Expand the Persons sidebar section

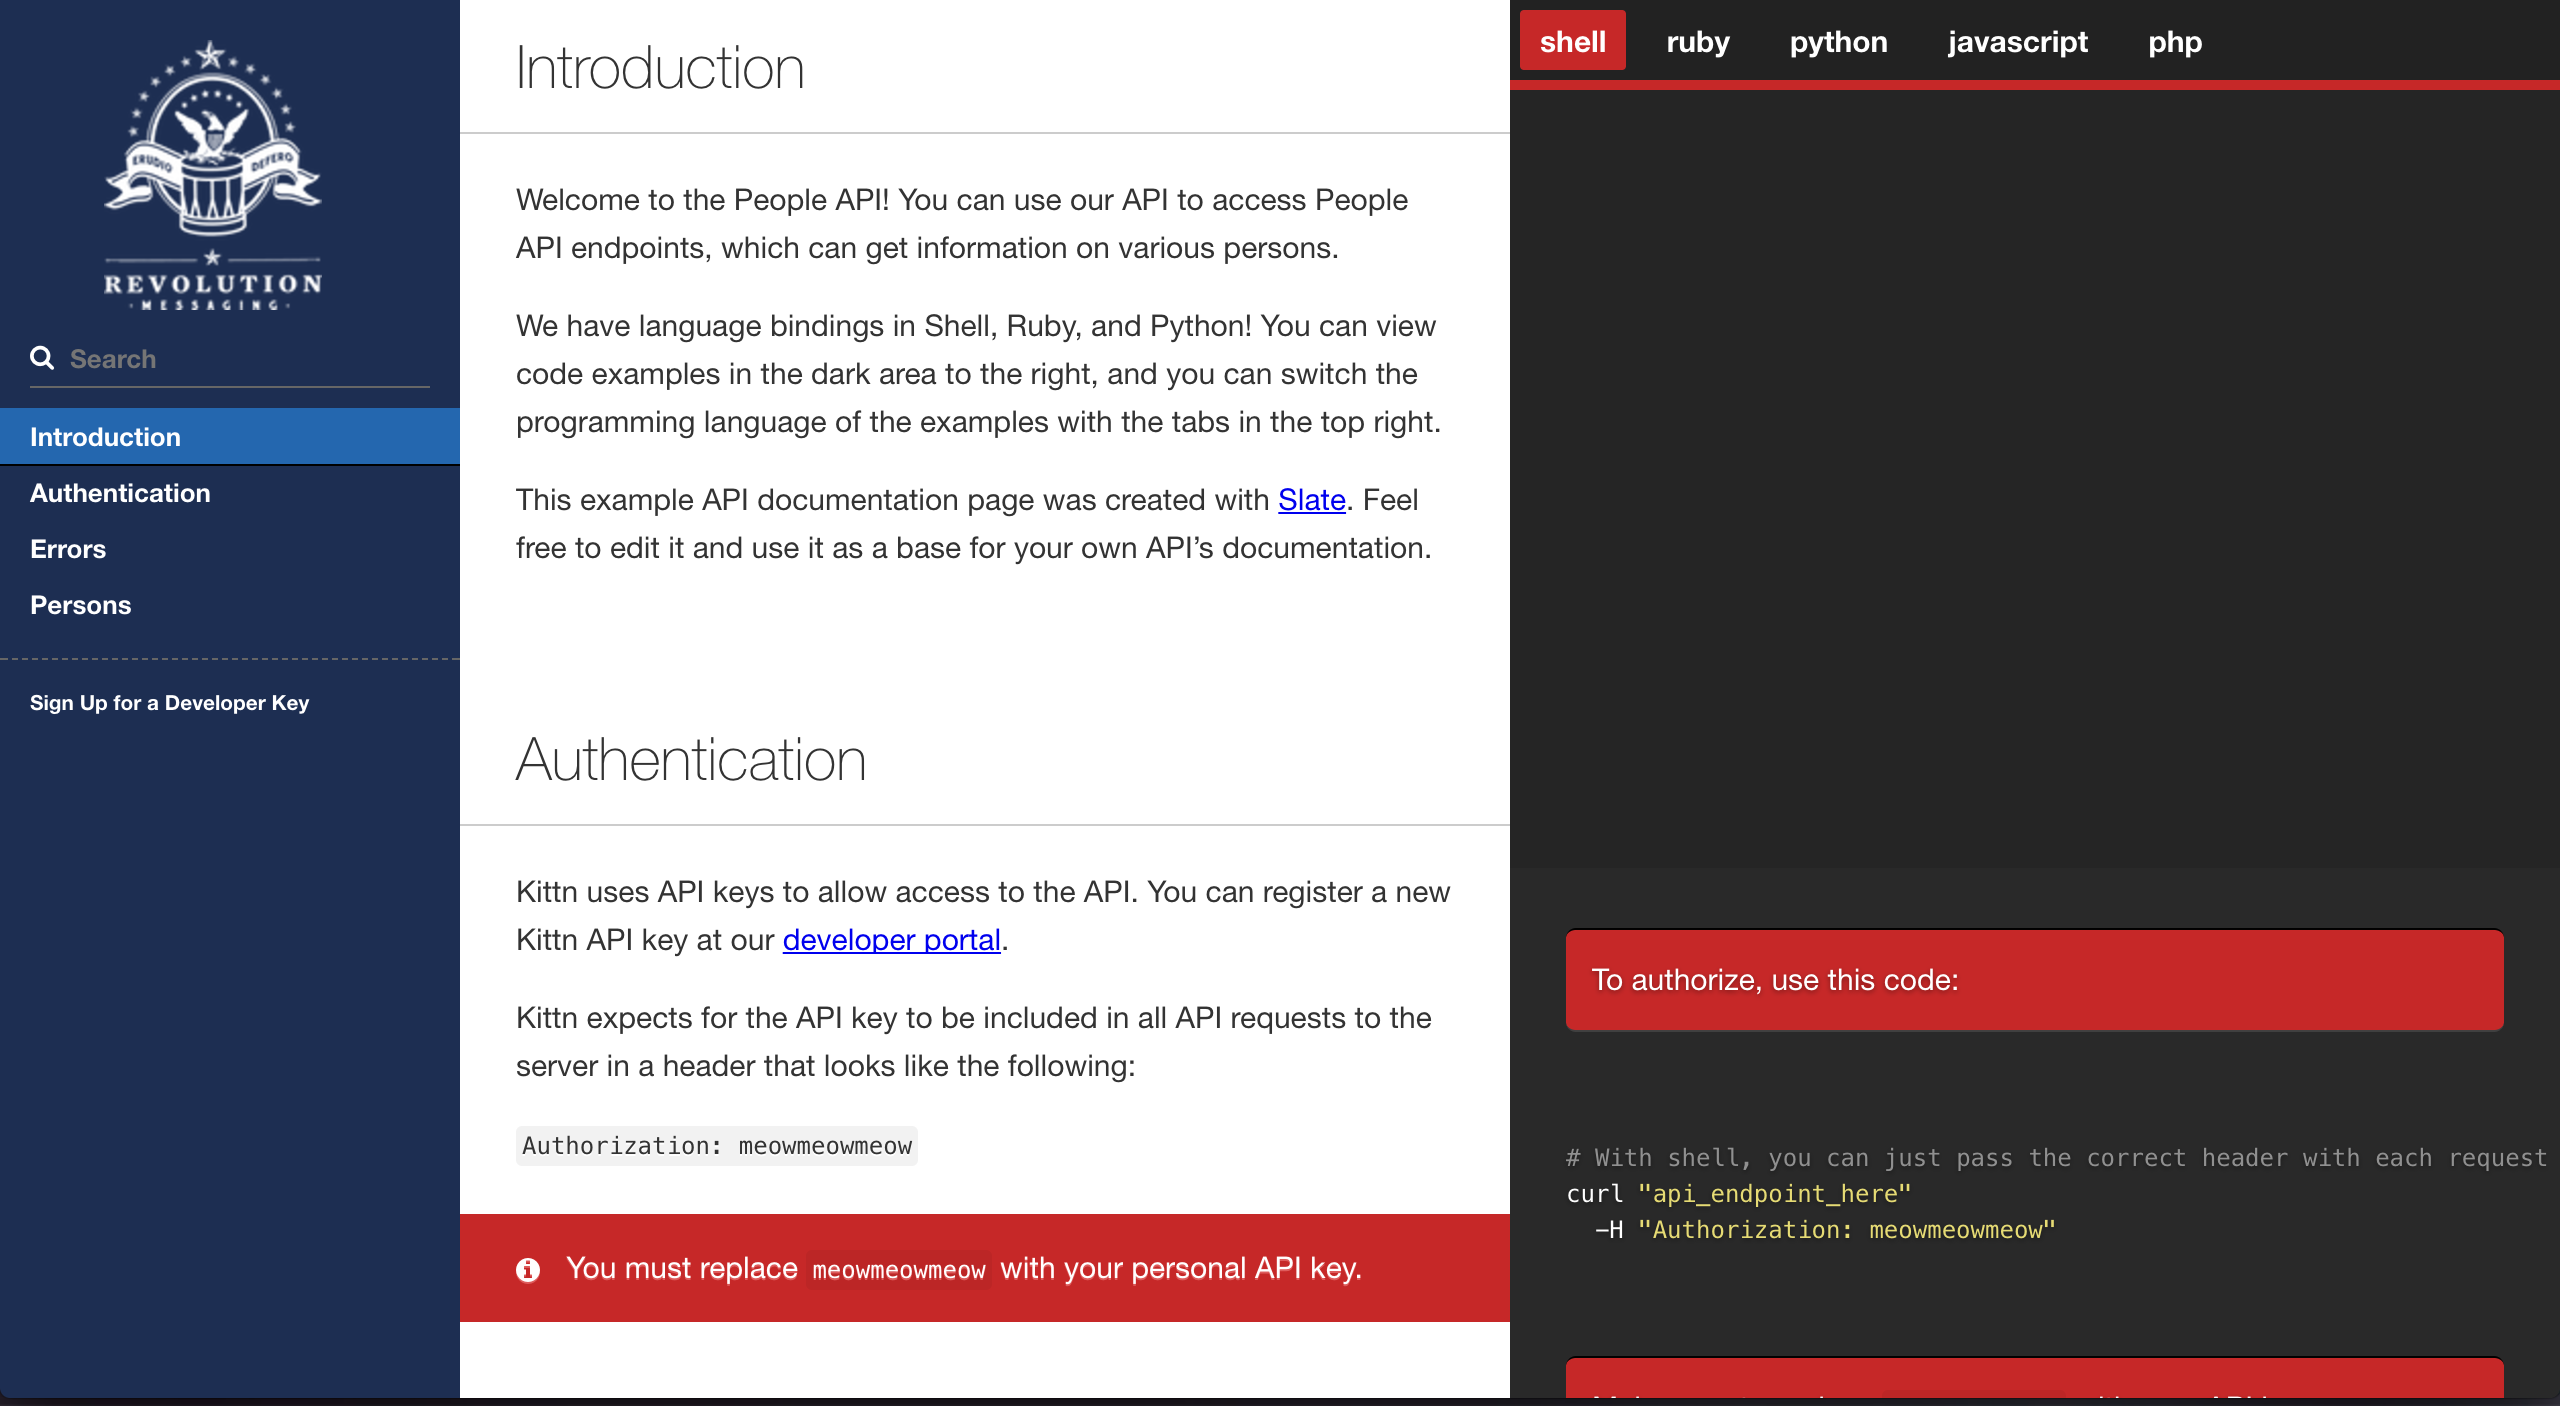point(80,605)
